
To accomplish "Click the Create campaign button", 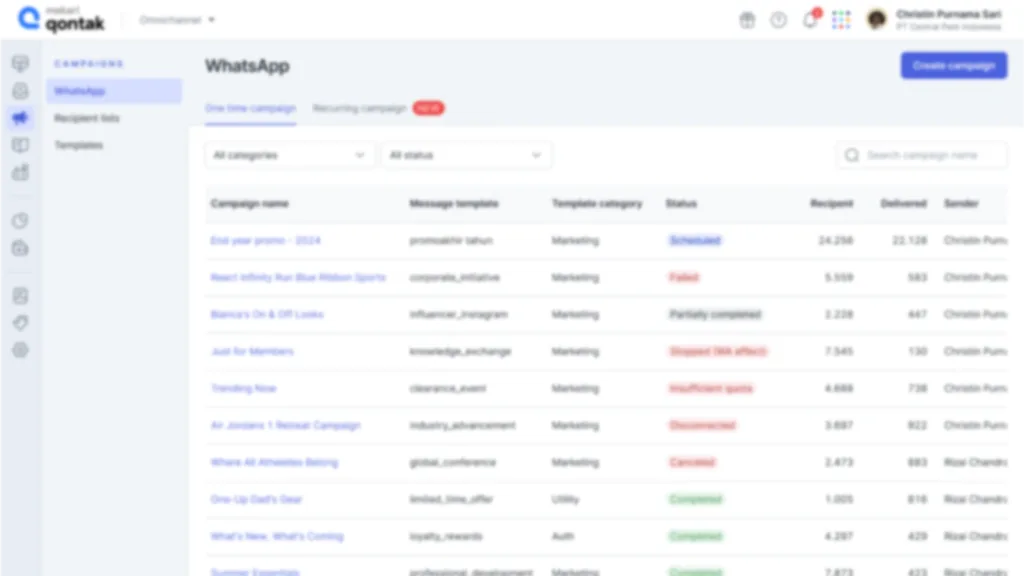I will pos(953,66).
